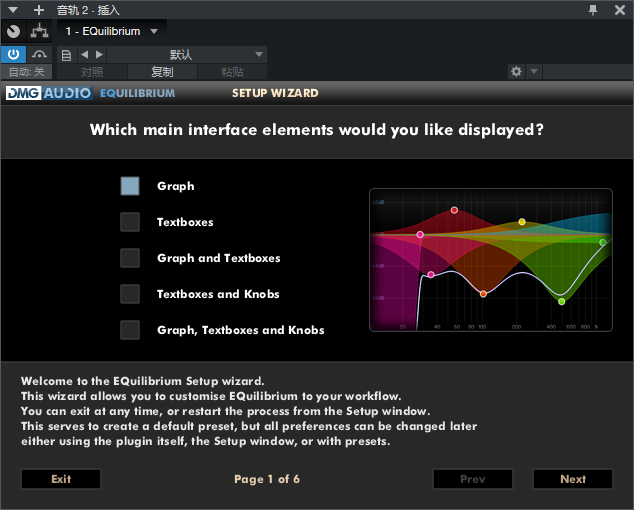Click the Textboxes and Knobs label

[218, 294]
